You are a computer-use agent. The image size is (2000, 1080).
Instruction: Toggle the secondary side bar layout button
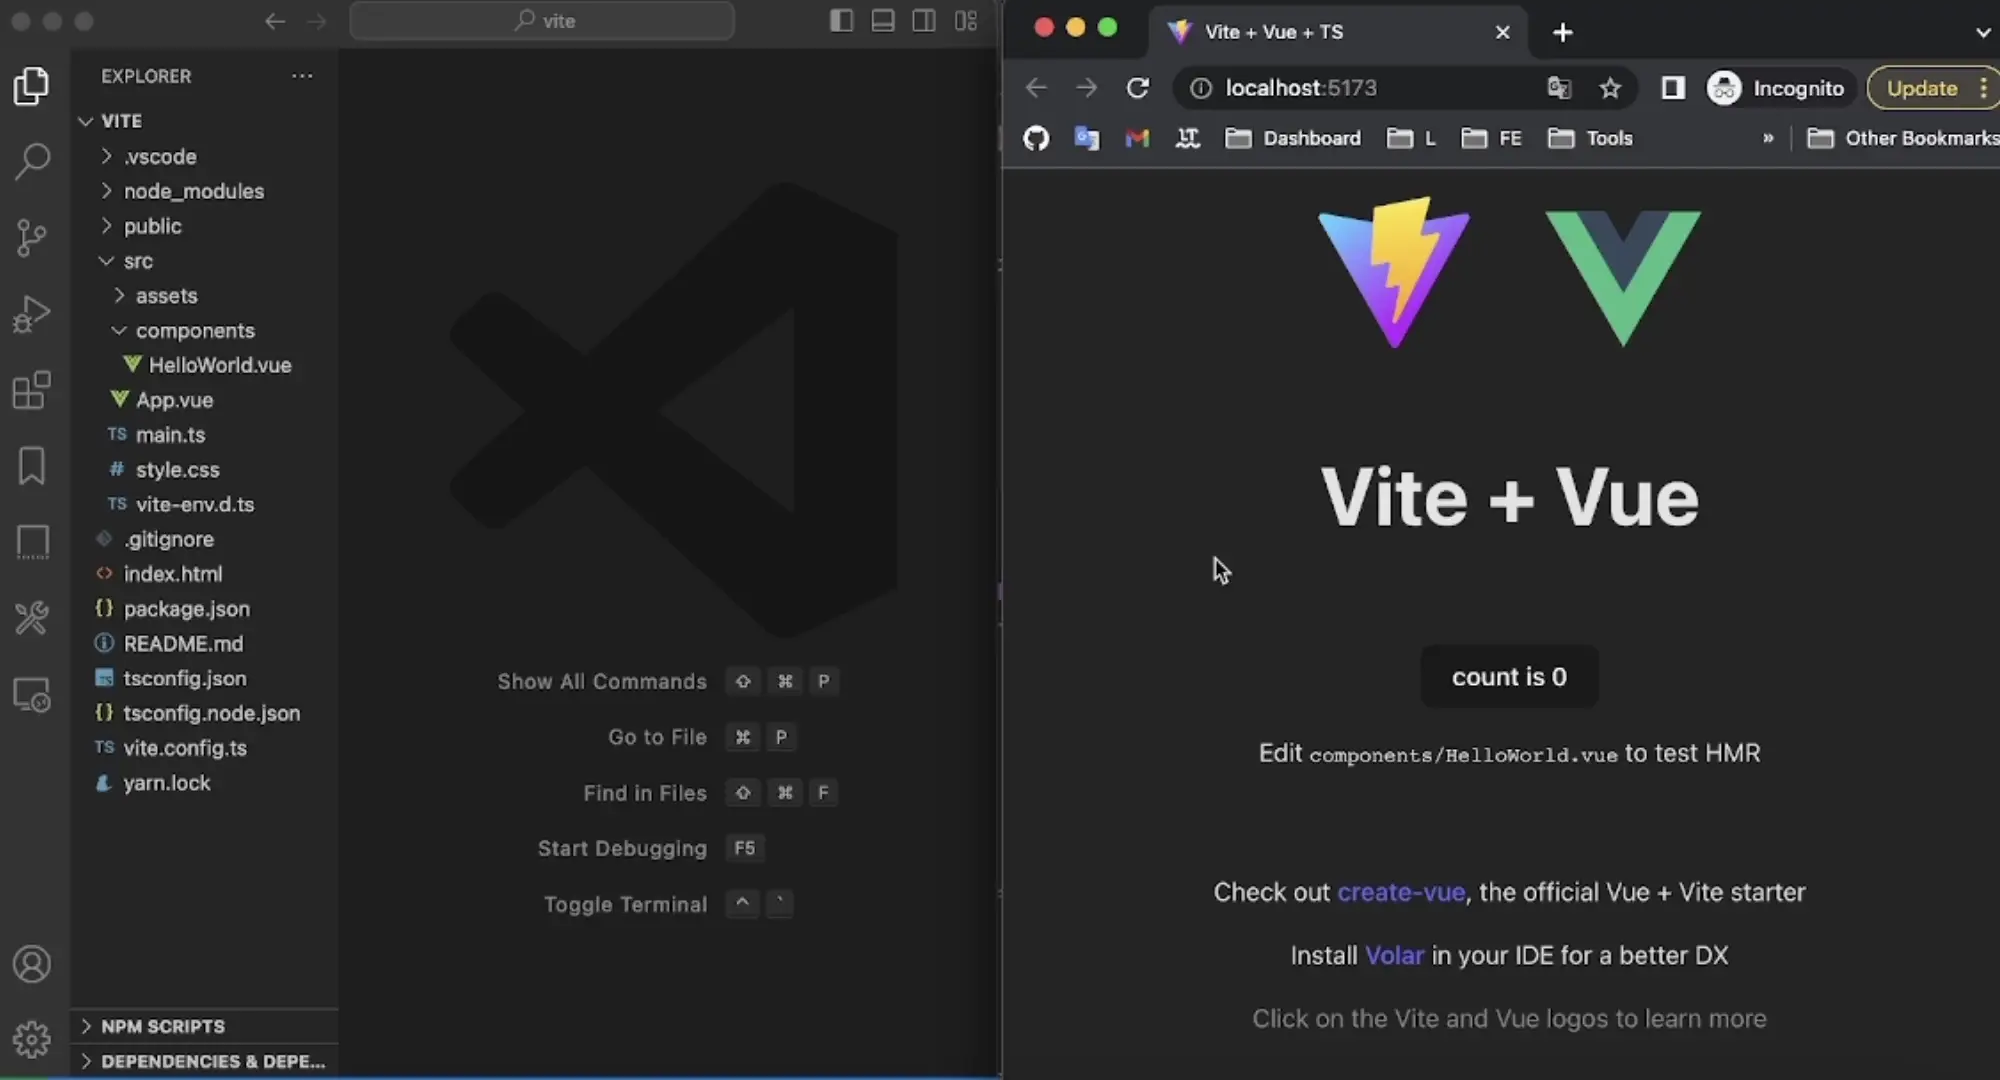924,21
